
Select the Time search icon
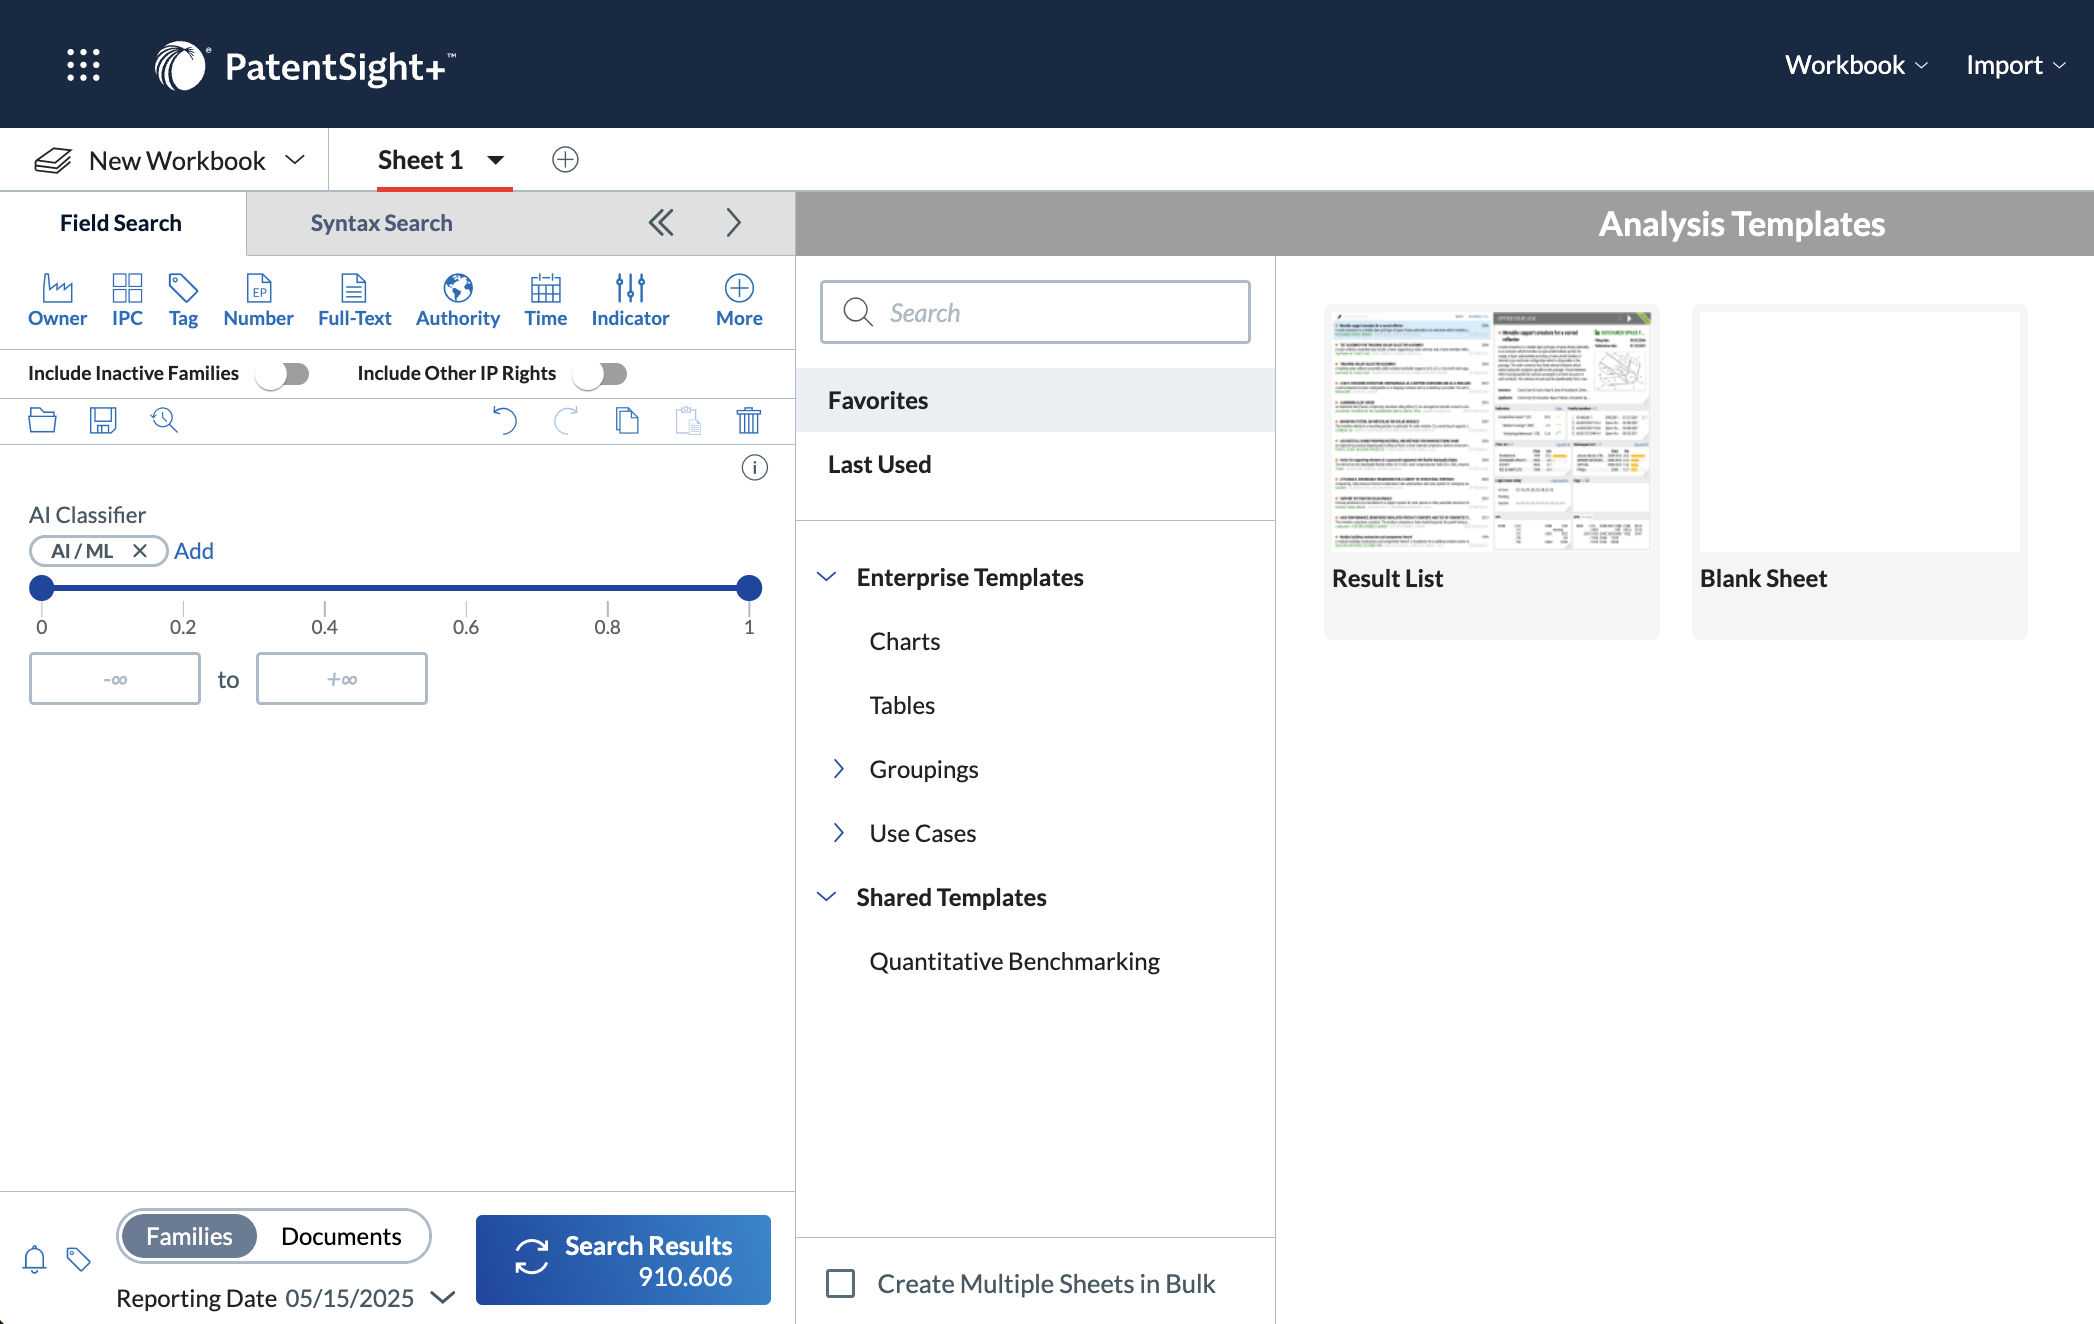pyautogui.click(x=545, y=298)
